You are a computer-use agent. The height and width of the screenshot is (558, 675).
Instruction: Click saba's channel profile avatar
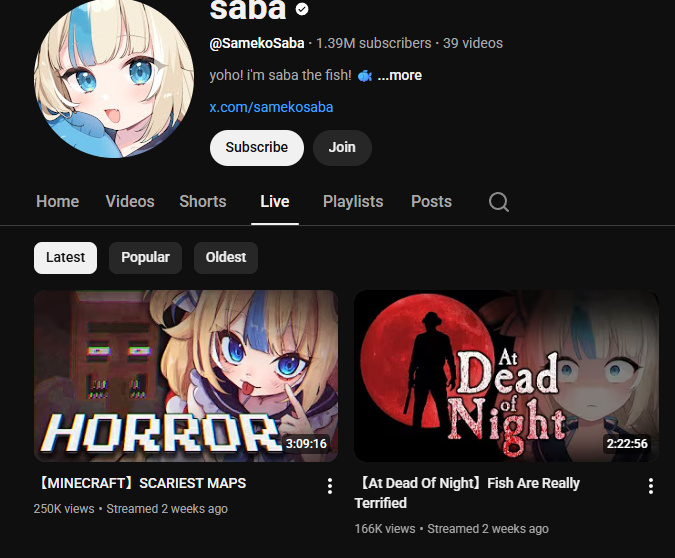pos(114,78)
